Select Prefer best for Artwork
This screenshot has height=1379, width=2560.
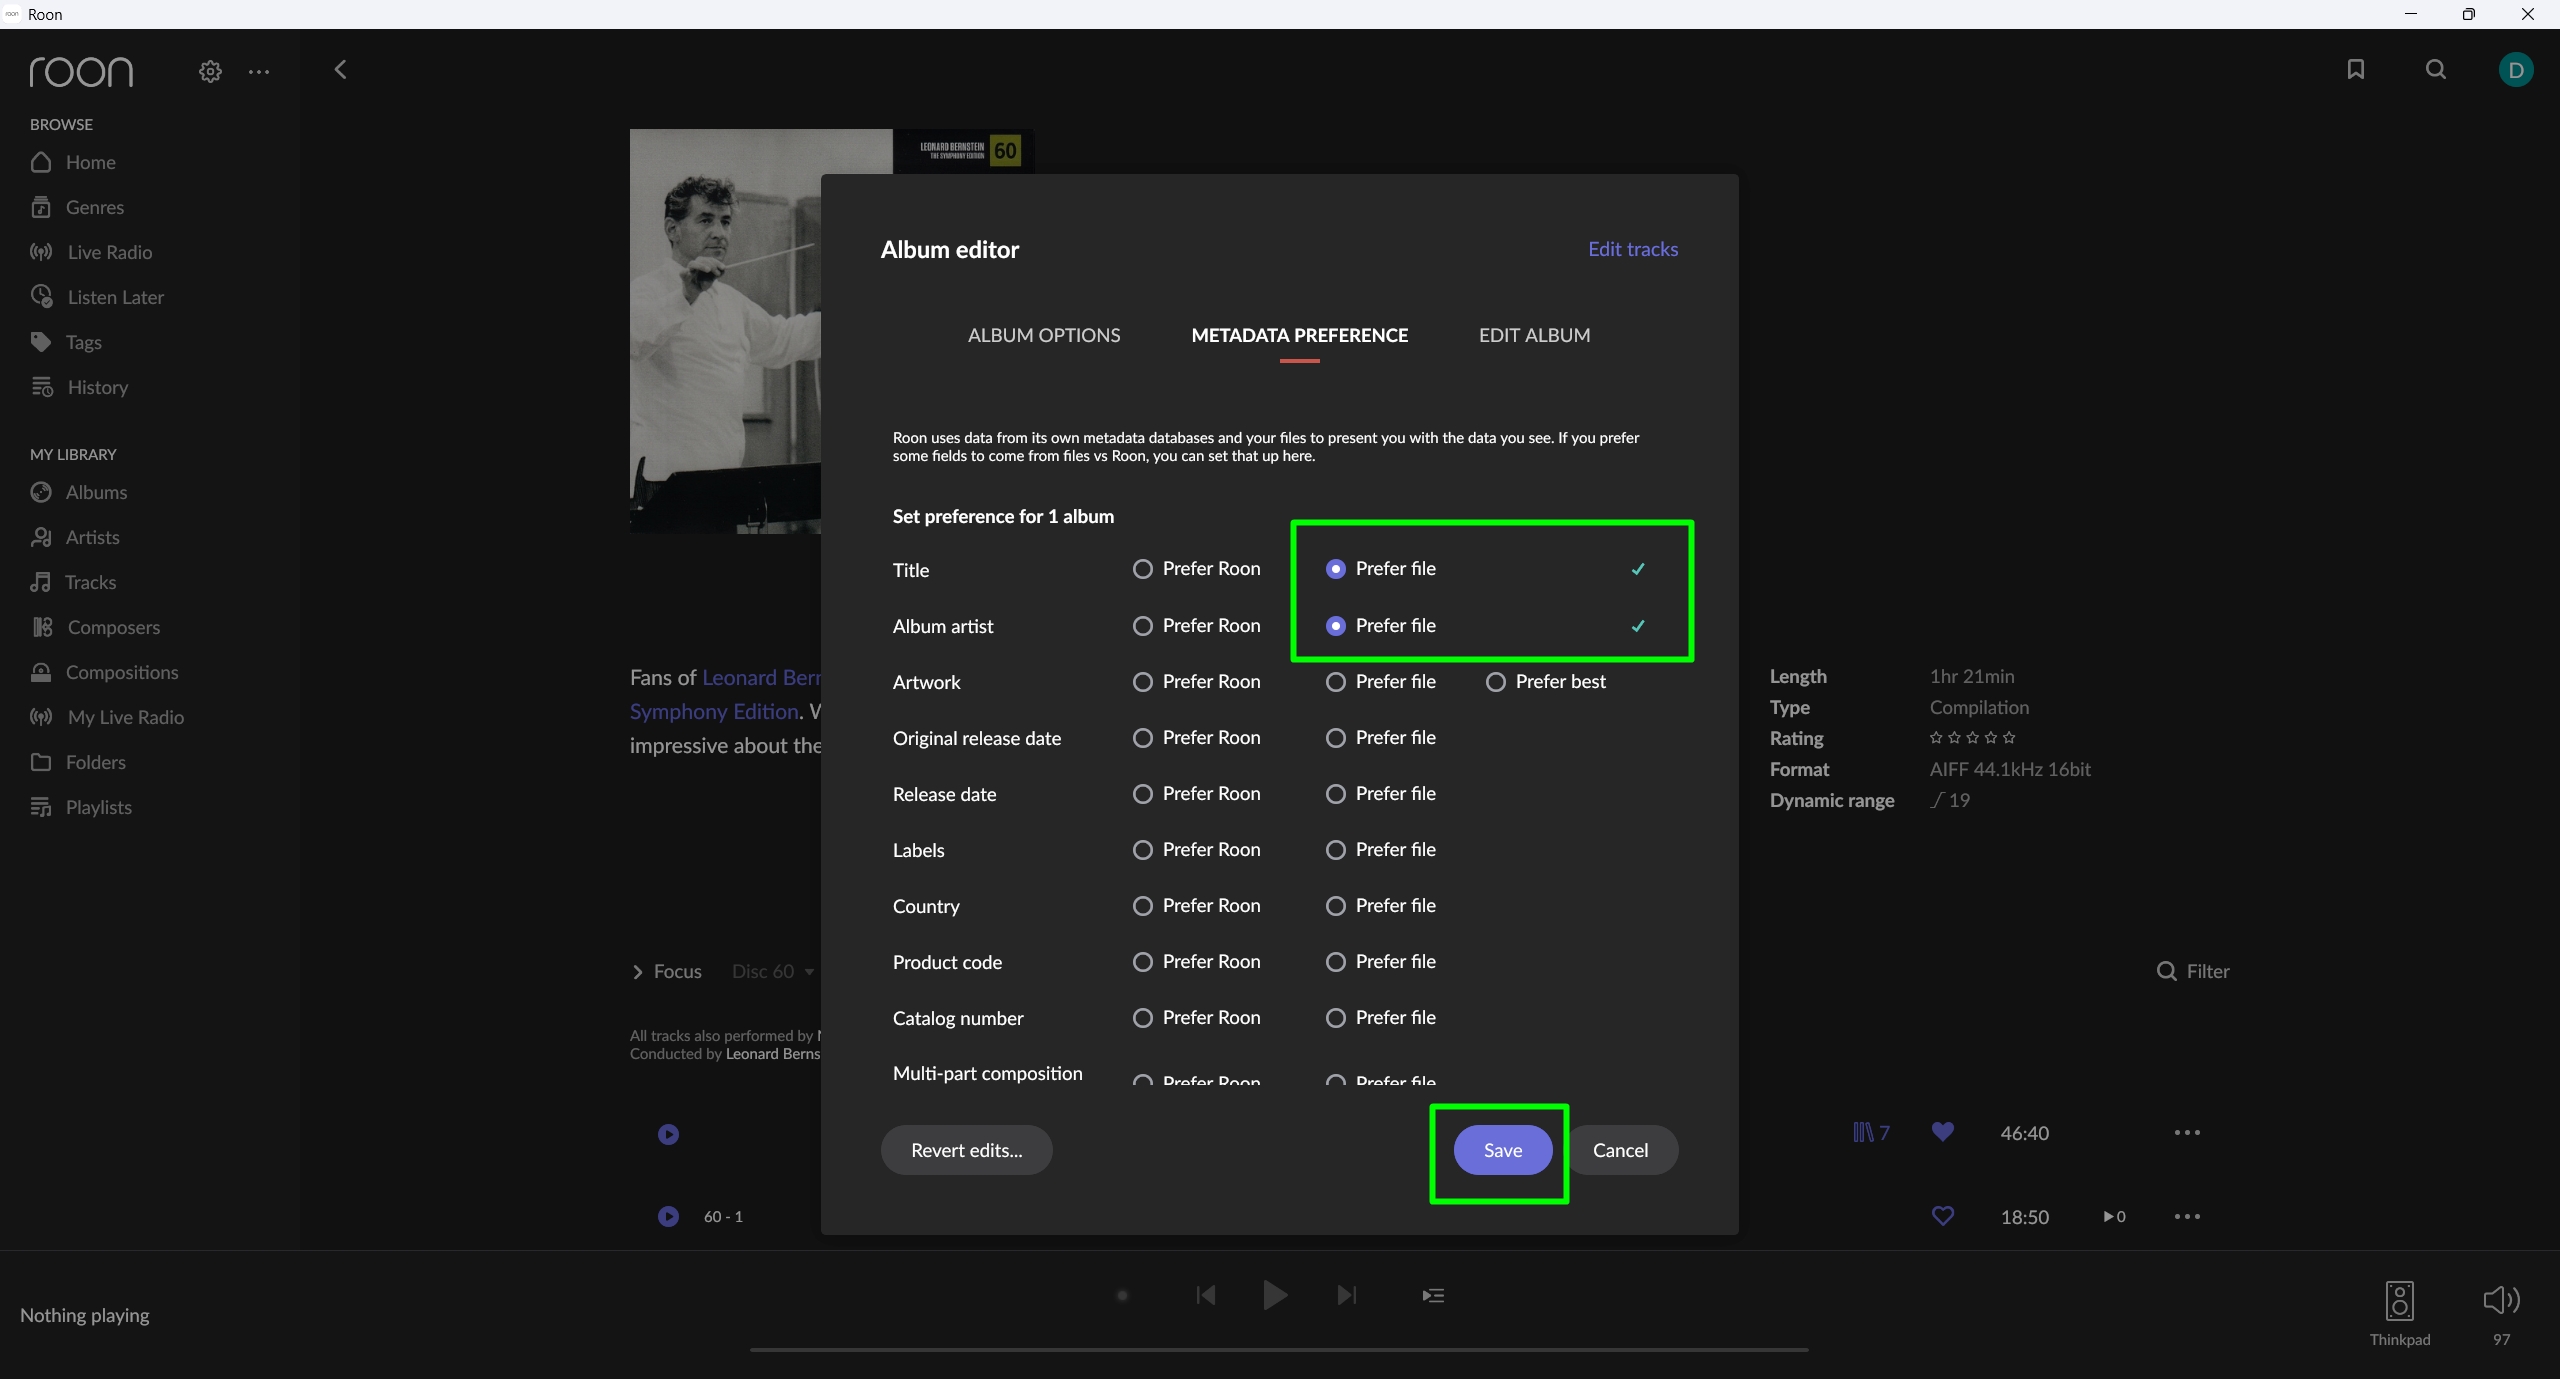[x=1496, y=682]
